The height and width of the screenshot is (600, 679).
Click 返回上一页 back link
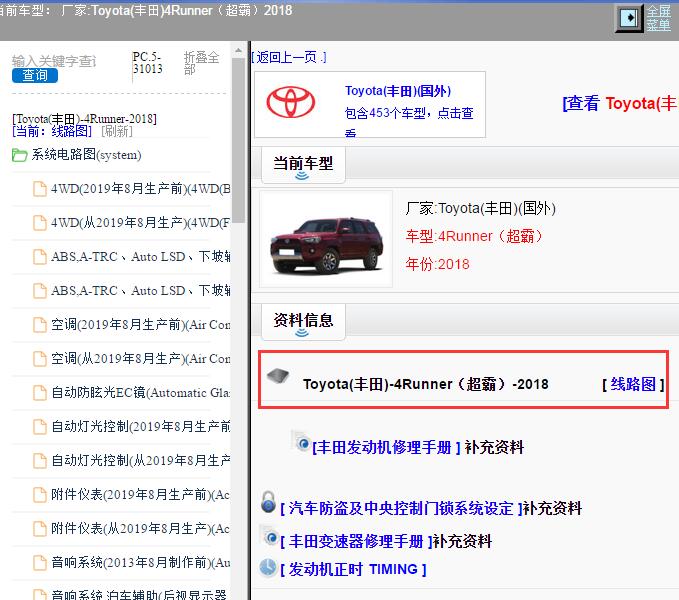tap(289, 57)
